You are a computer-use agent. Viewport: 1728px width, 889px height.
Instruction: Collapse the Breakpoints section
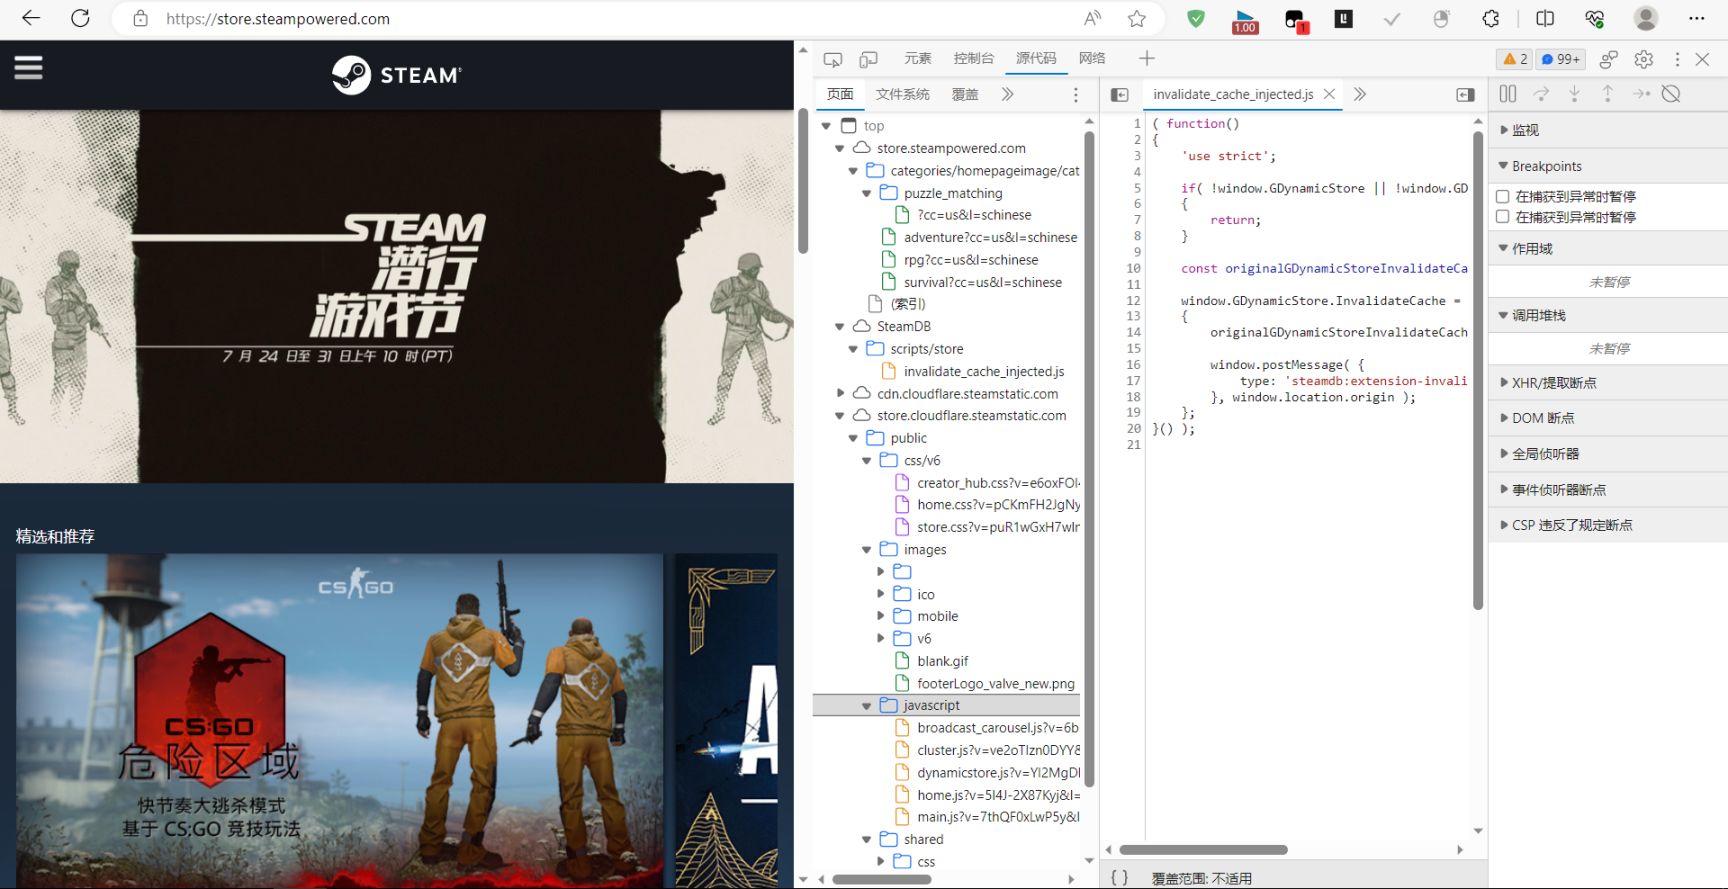pyautogui.click(x=1608, y=166)
